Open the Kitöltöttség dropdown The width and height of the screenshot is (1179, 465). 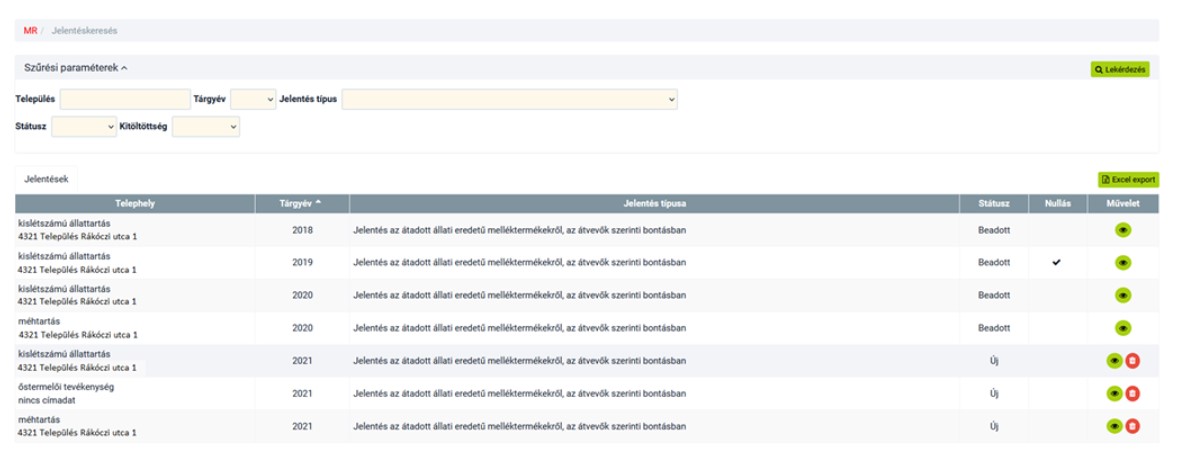[206, 127]
